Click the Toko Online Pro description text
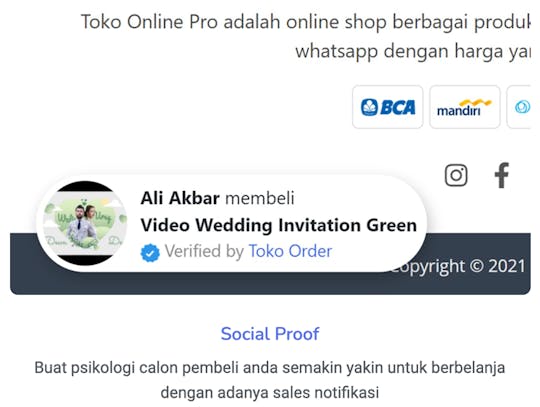This screenshot has height=407, width=540. click(x=305, y=36)
